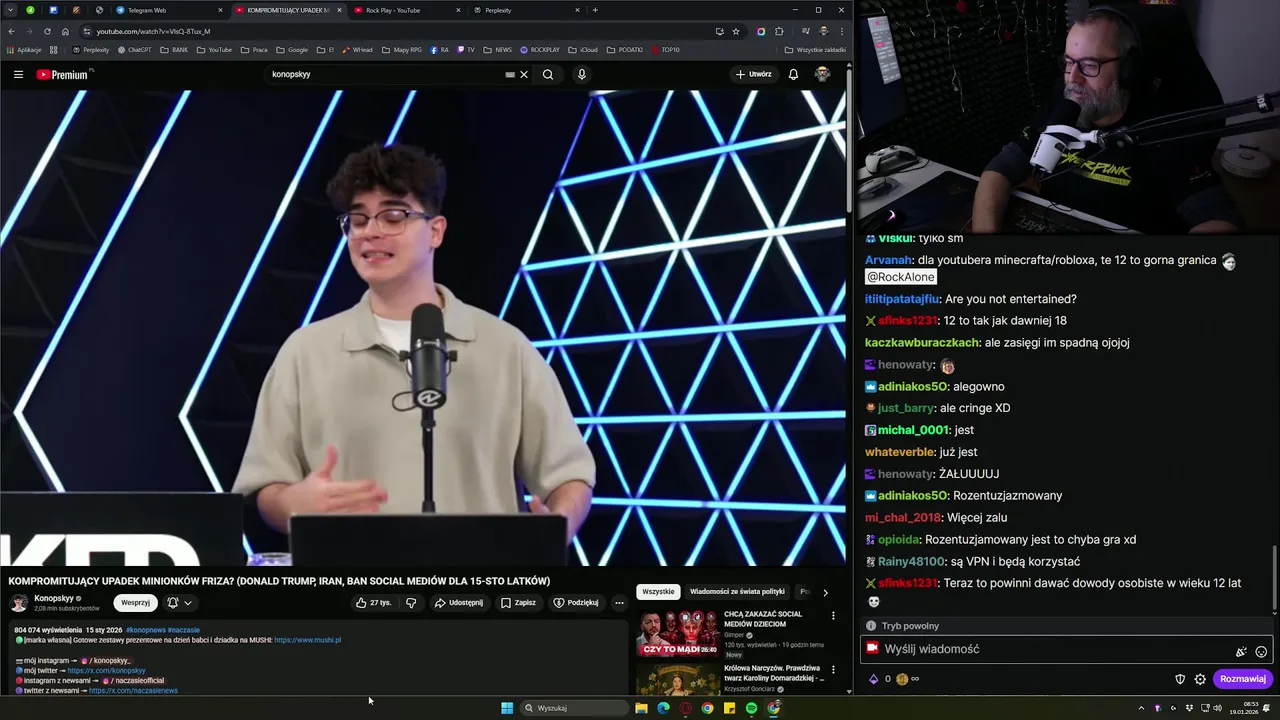Open CZY TO MĄDRE video thumbnail
The height and width of the screenshot is (720, 1280).
pyautogui.click(x=677, y=633)
